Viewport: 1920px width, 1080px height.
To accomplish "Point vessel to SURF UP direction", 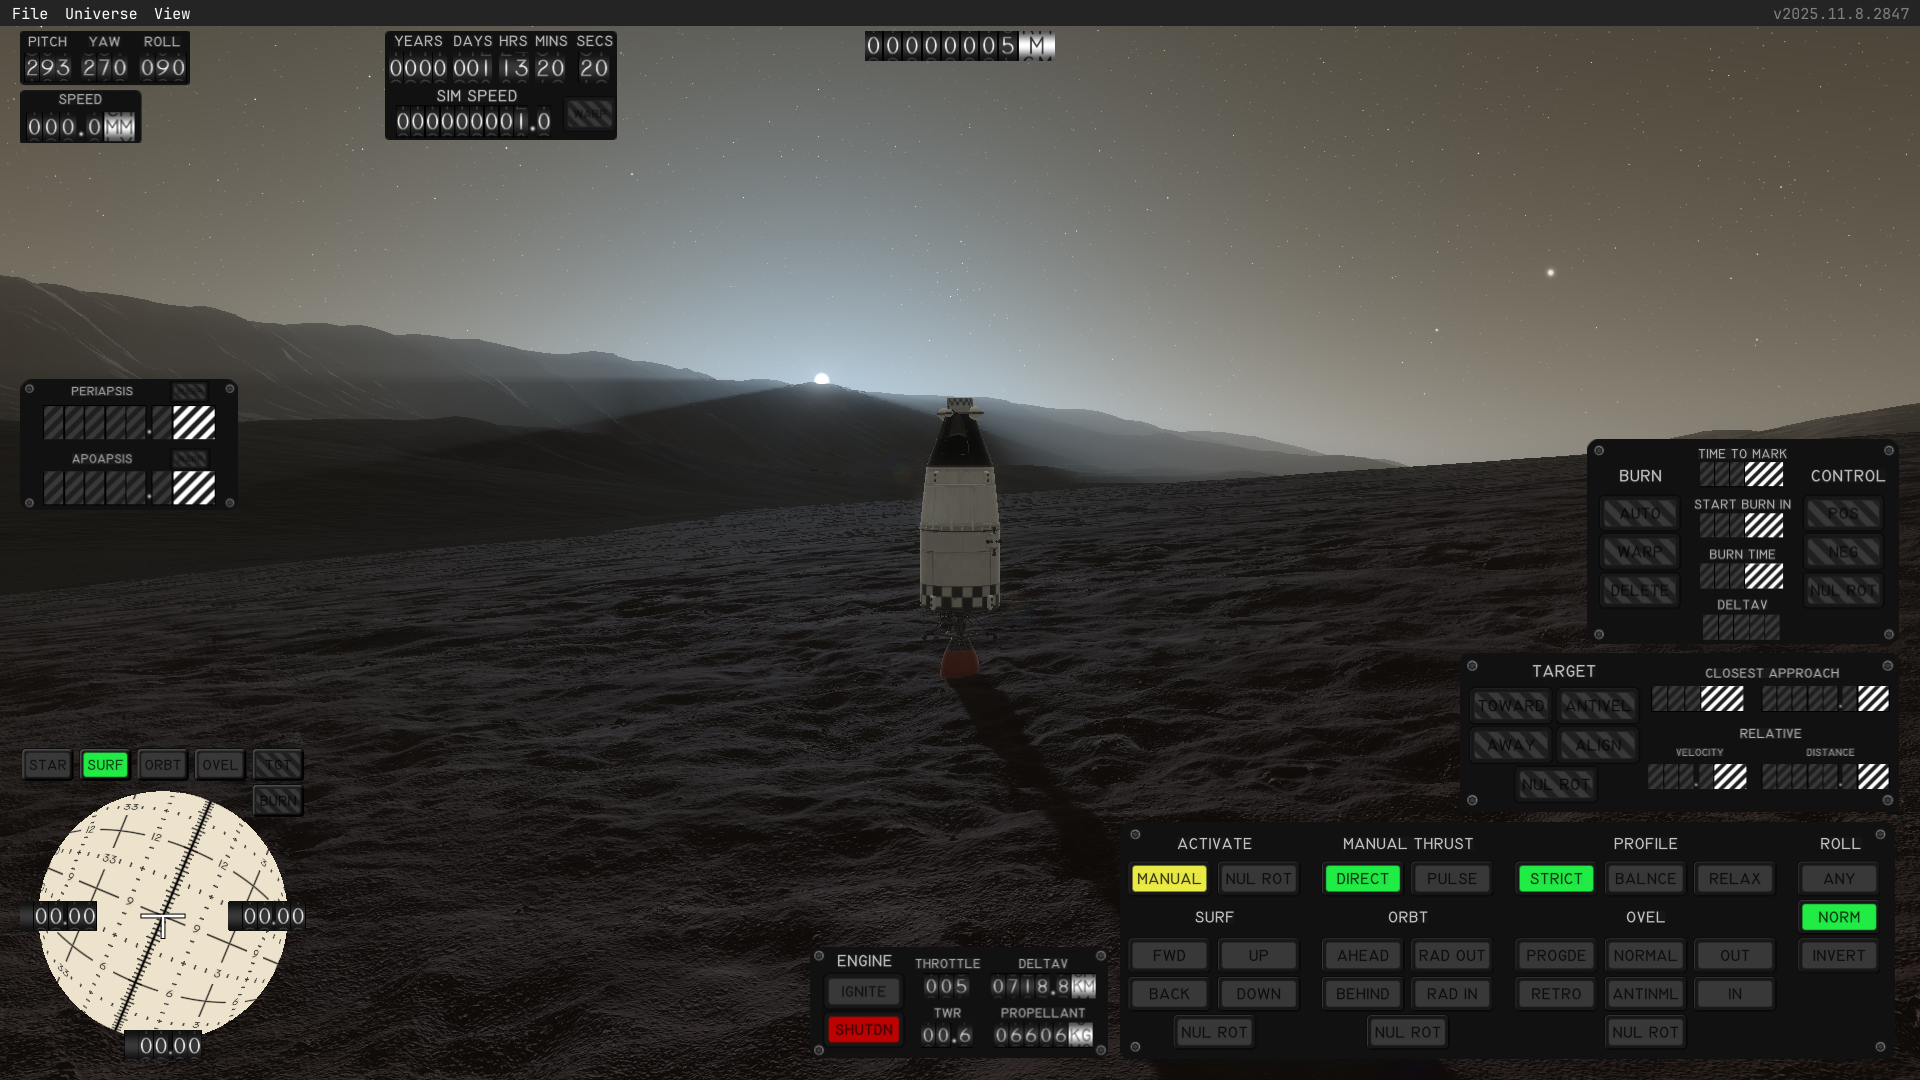I will (x=1258, y=955).
